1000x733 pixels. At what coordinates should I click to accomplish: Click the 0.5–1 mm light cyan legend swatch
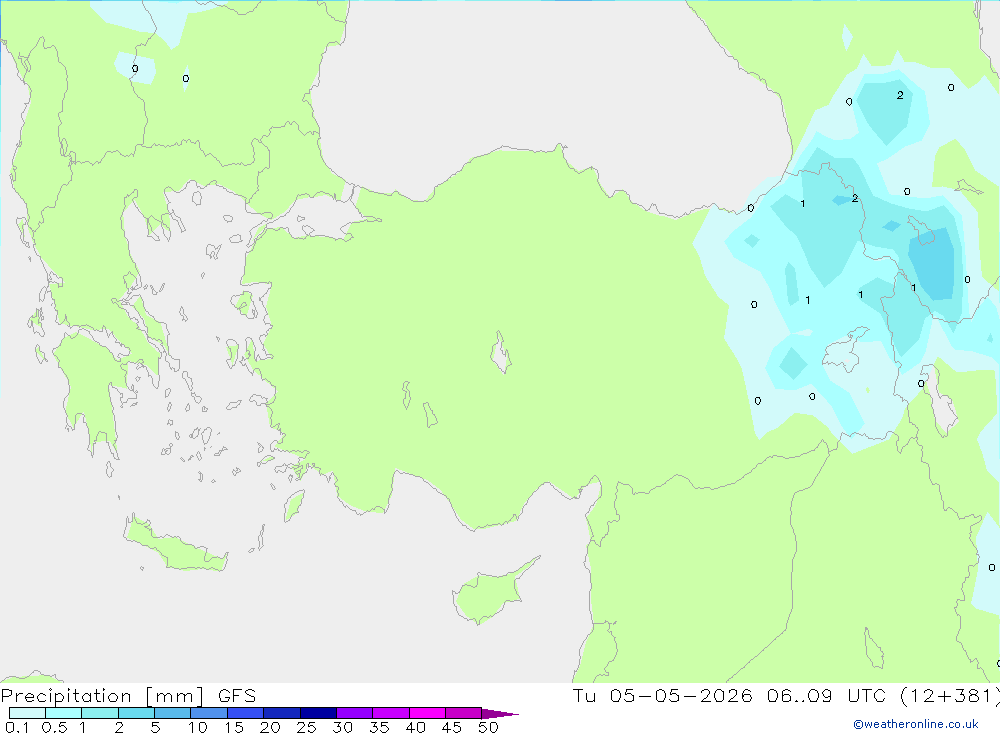point(64,713)
